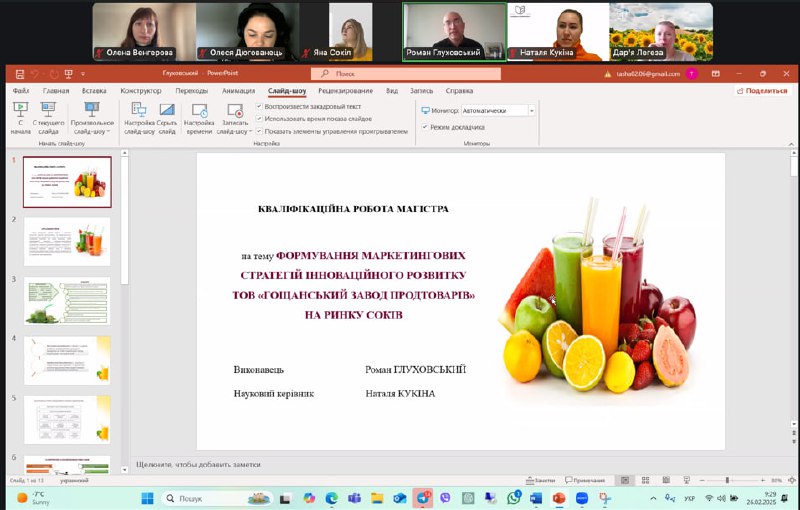Image resolution: width=800 pixels, height=510 pixels.
Task: Switch to slide sorter view in status bar
Action: click(646, 480)
